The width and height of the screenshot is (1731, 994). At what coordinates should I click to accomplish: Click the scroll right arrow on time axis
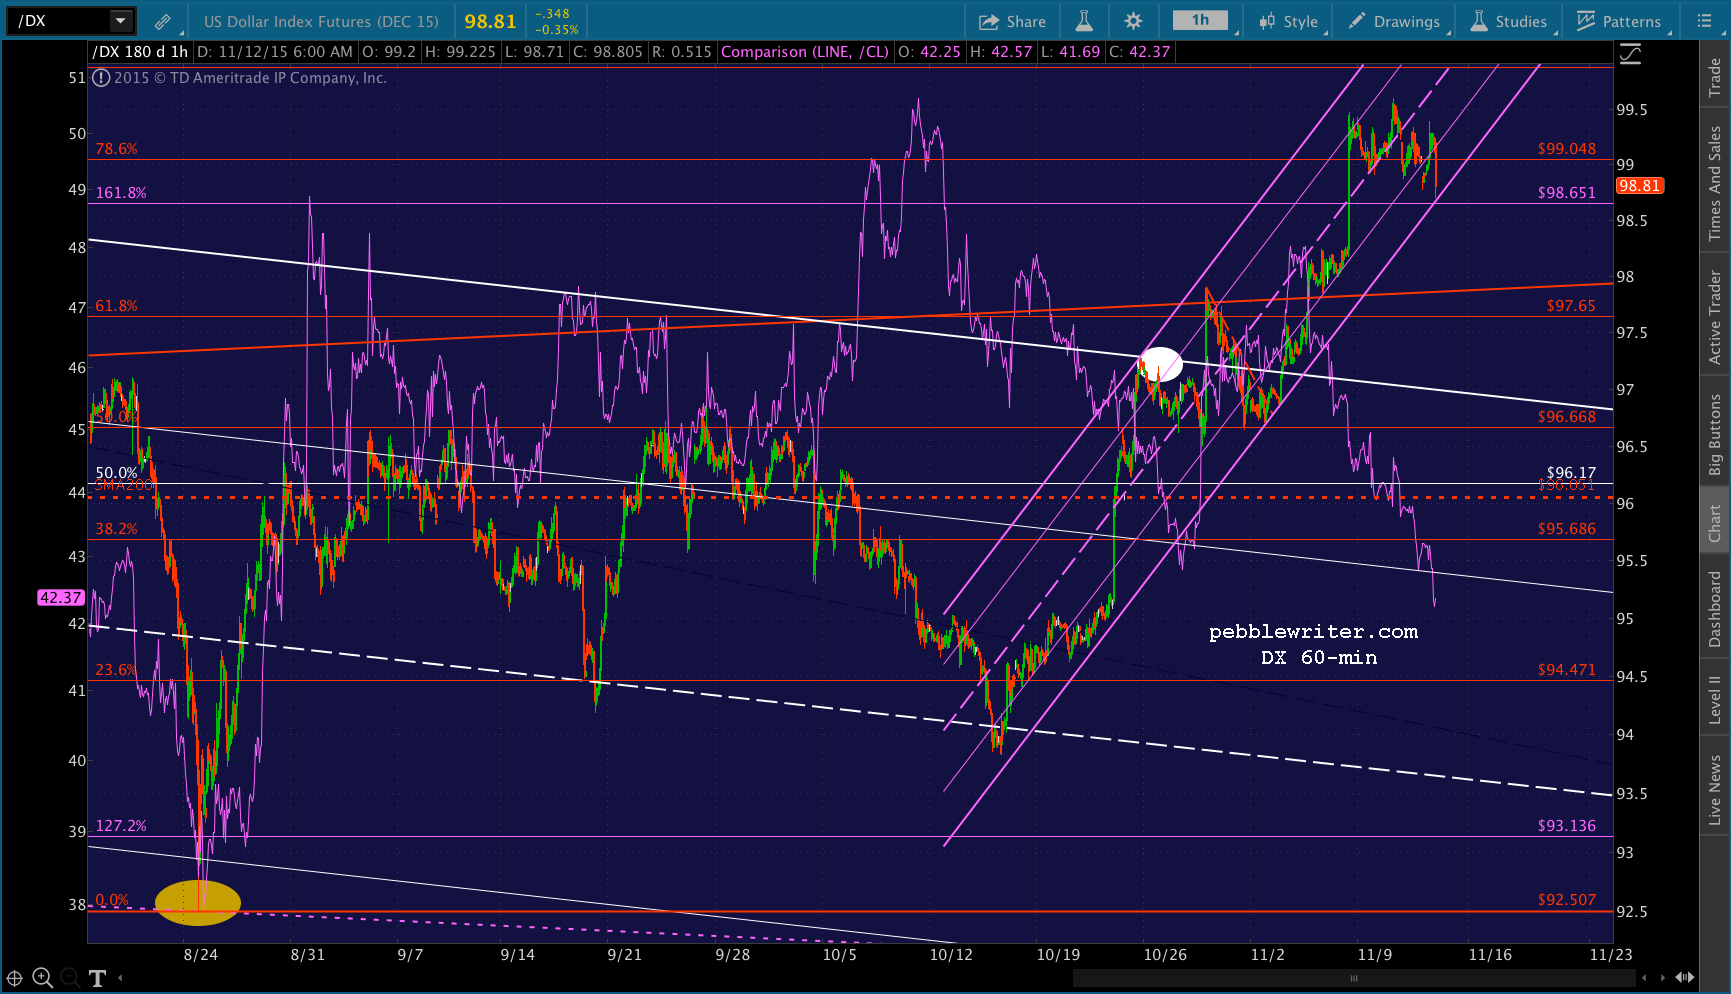[1663, 978]
